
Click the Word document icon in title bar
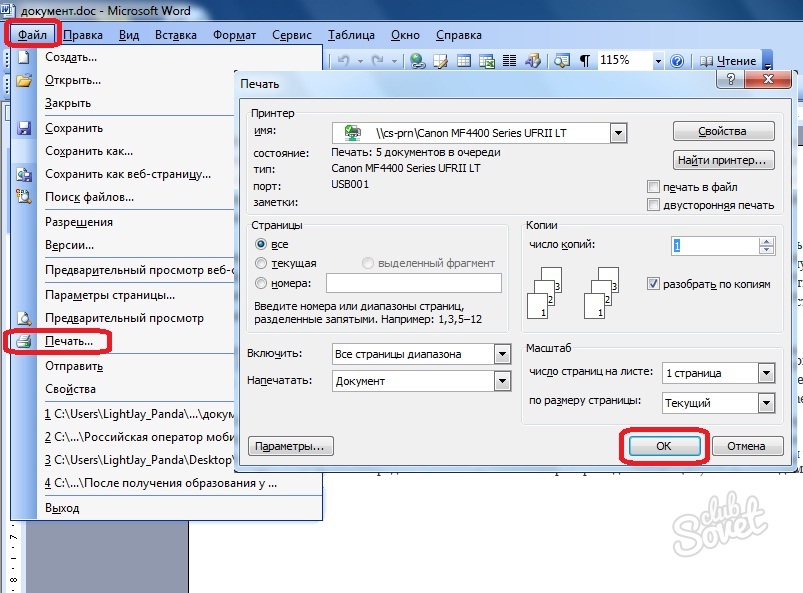[9, 9]
